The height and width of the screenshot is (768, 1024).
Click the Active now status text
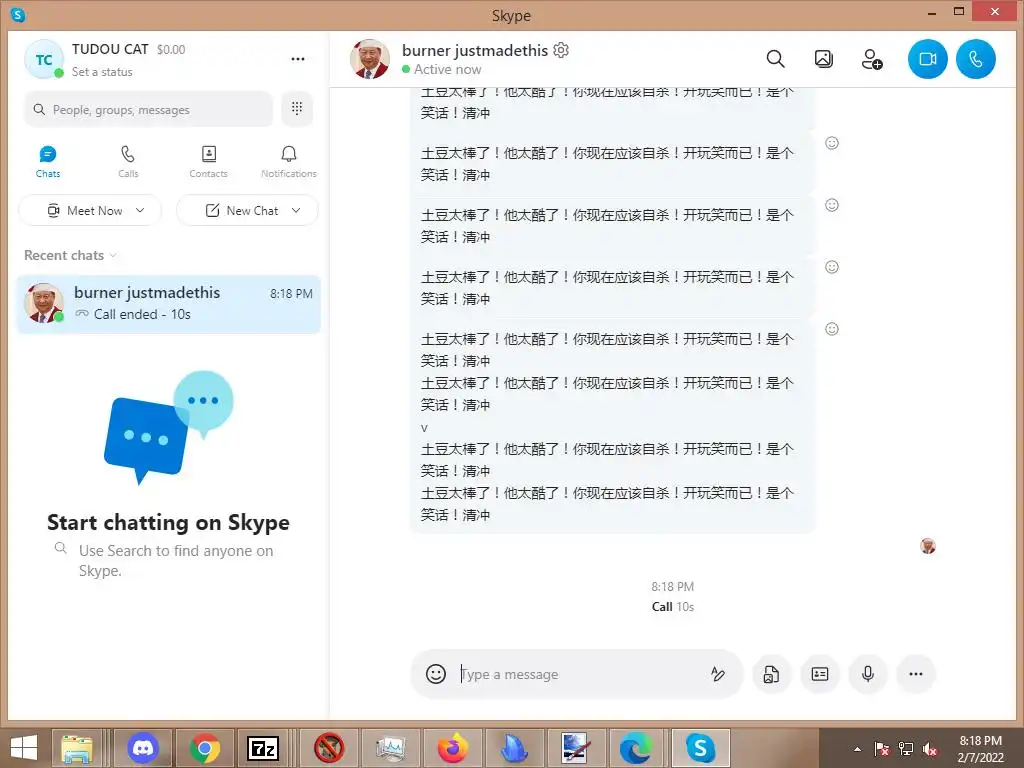coord(447,69)
